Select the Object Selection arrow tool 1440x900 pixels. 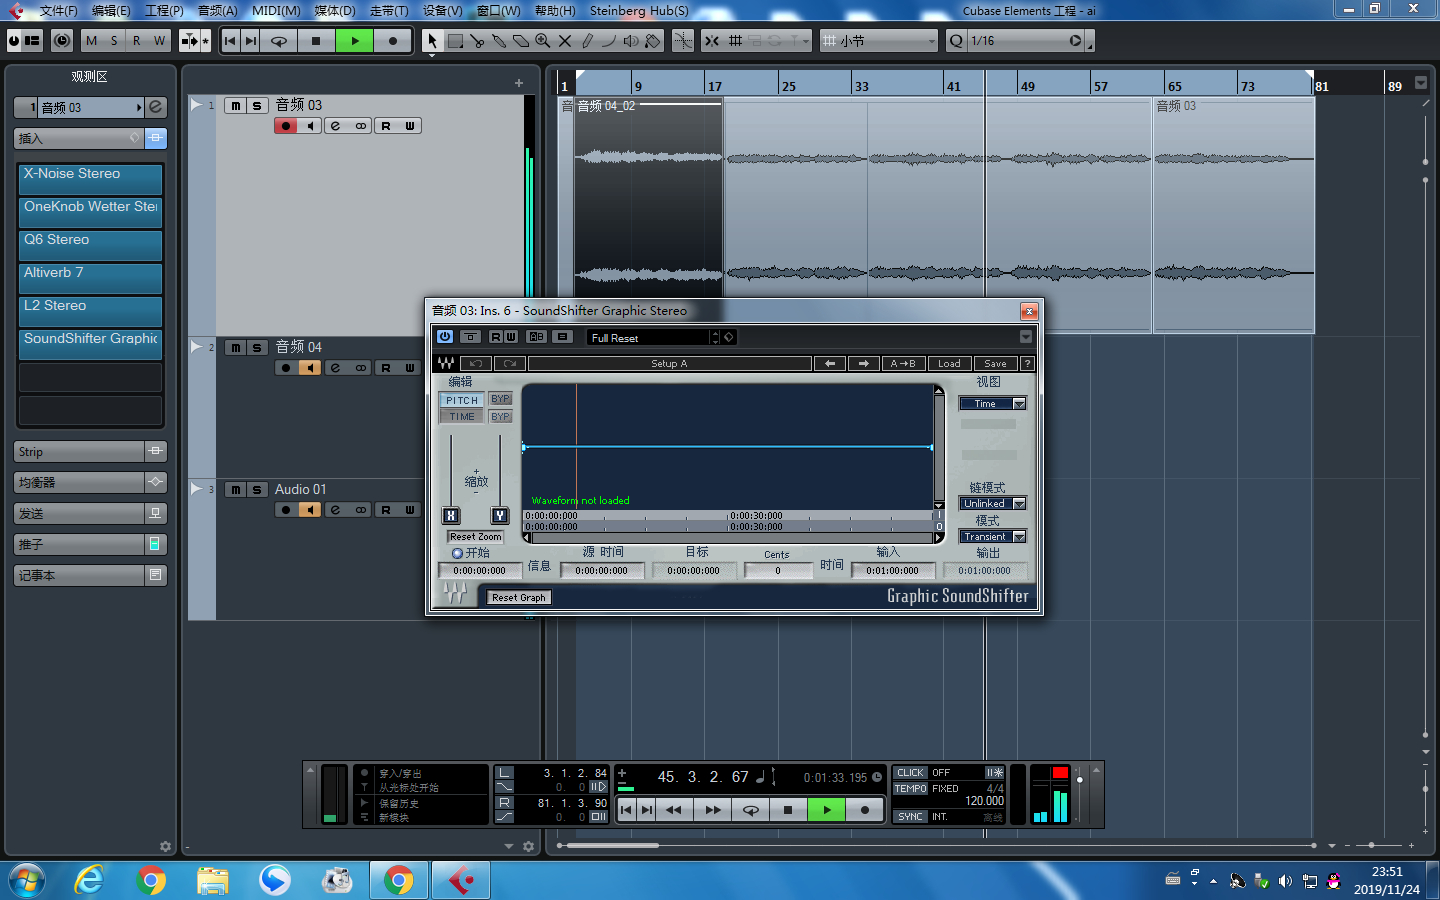(x=432, y=41)
